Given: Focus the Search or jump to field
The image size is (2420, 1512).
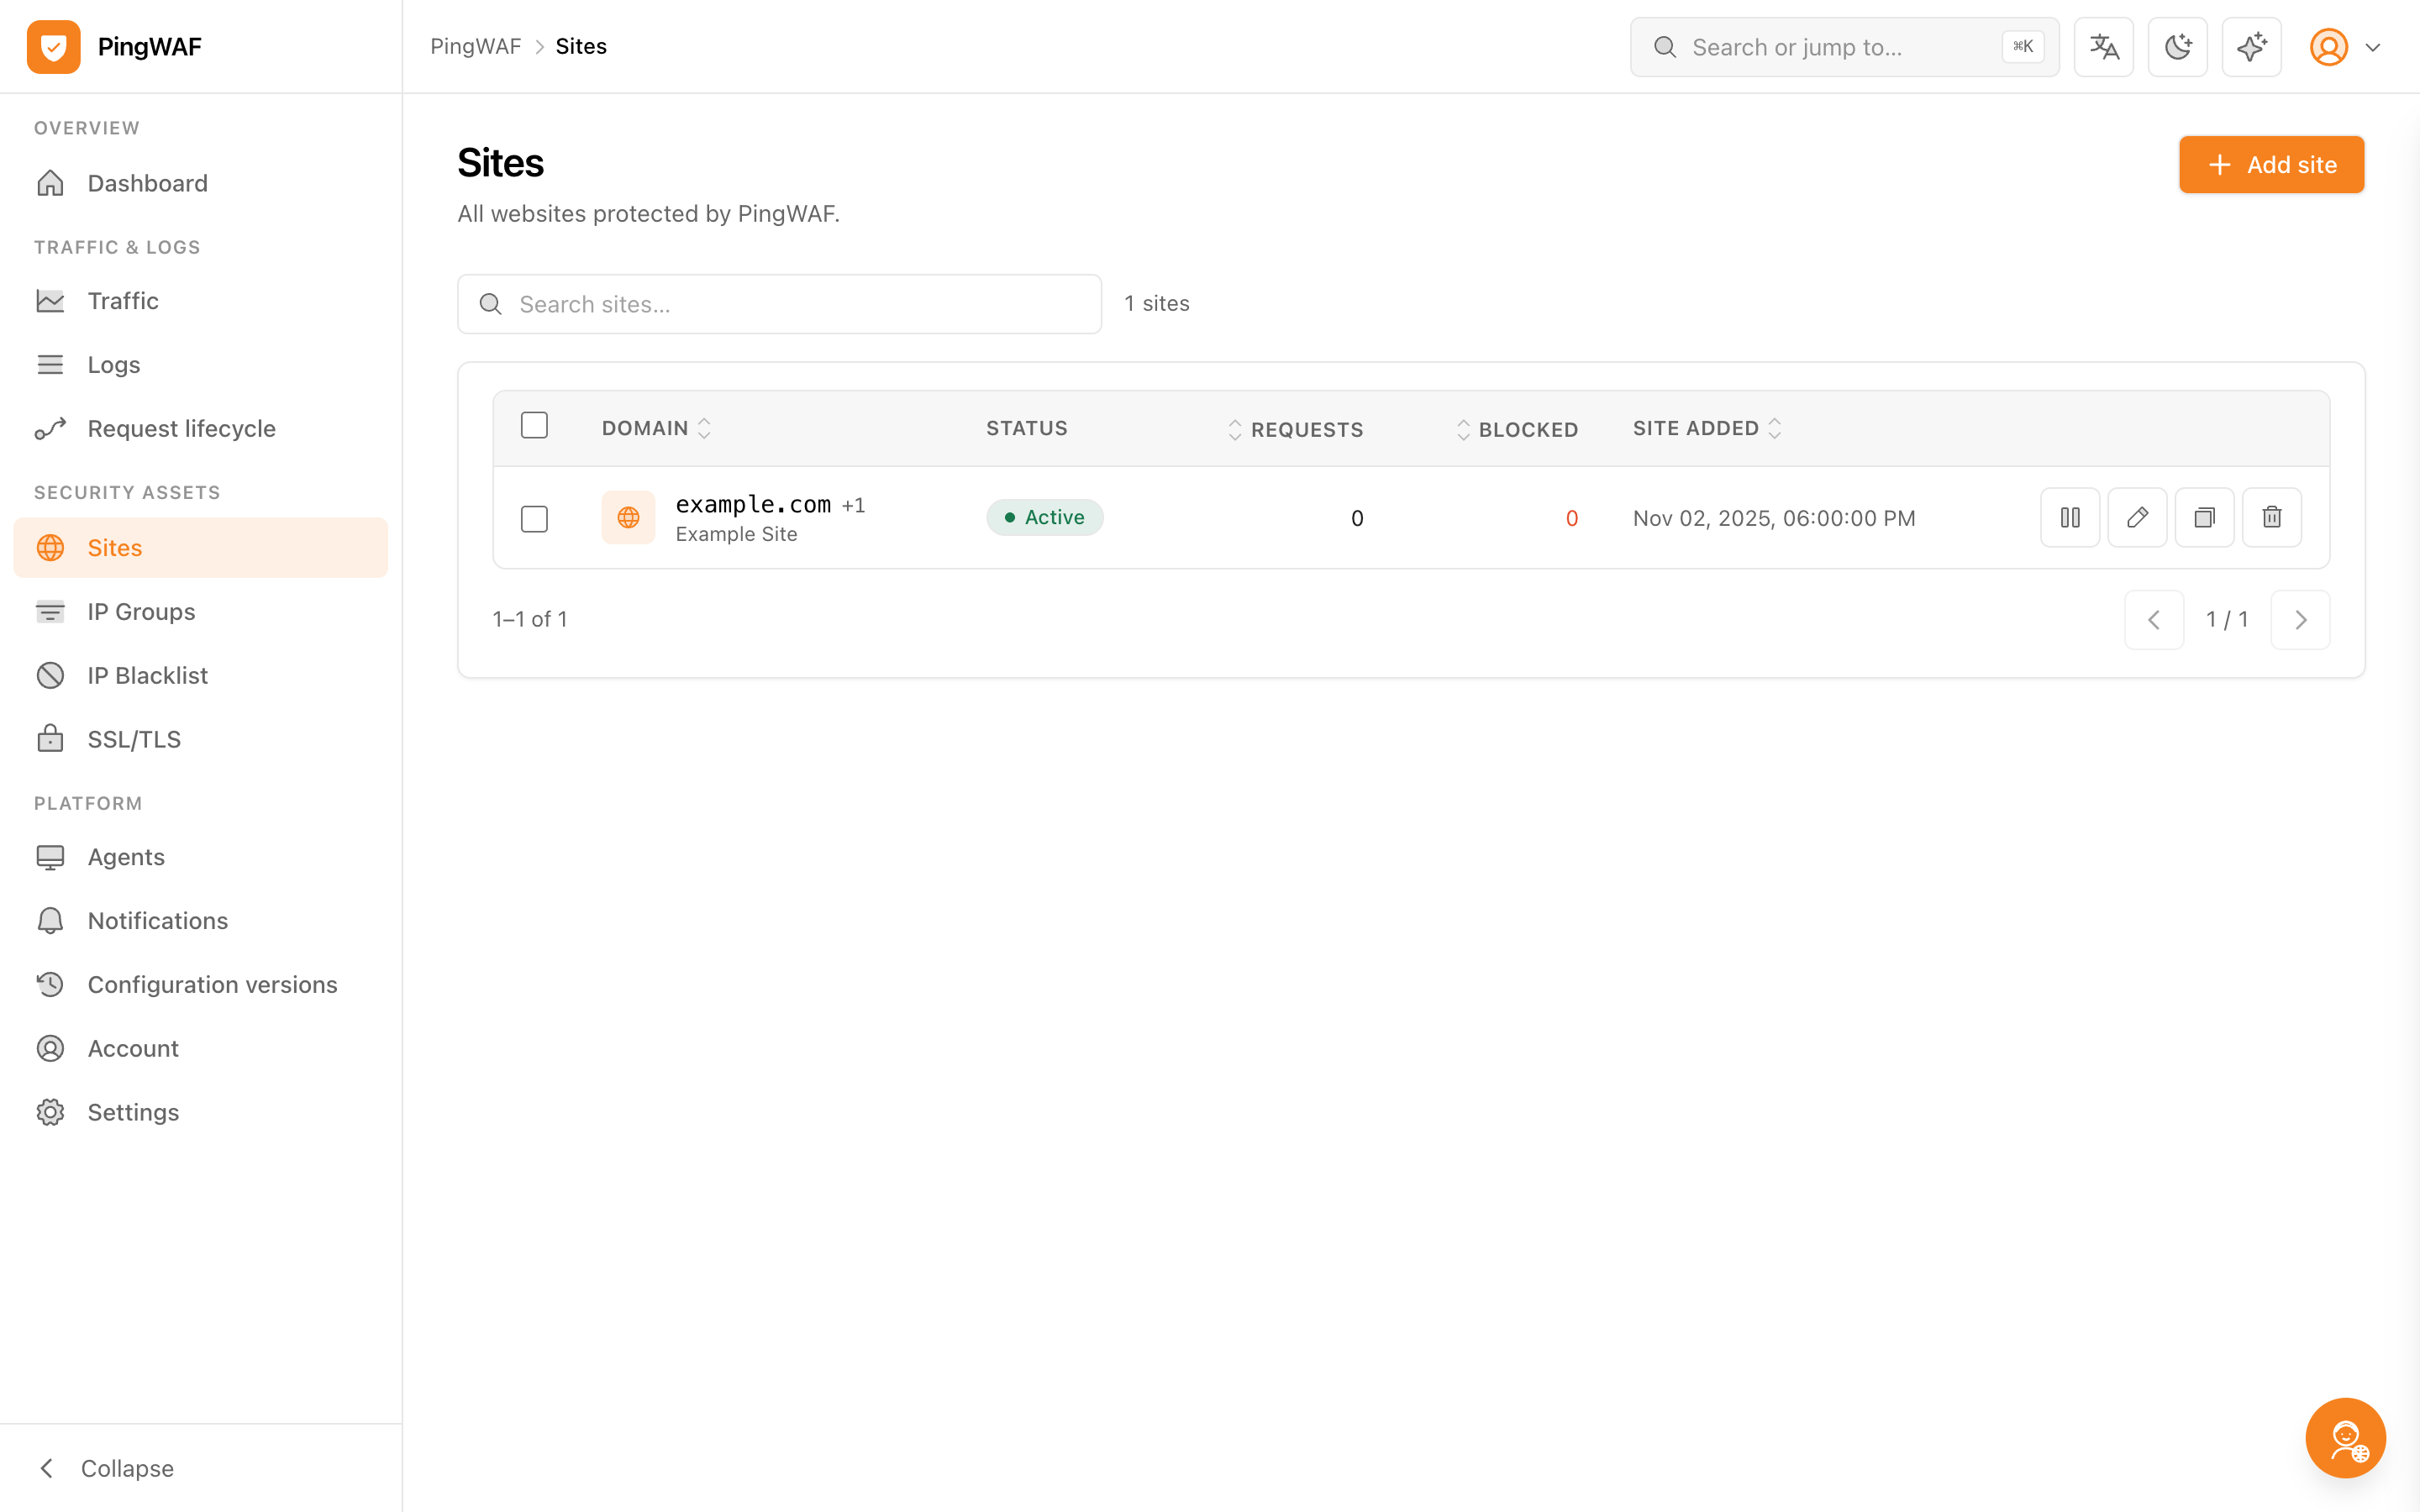Looking at the screenshot, I should coord(1844,47).
